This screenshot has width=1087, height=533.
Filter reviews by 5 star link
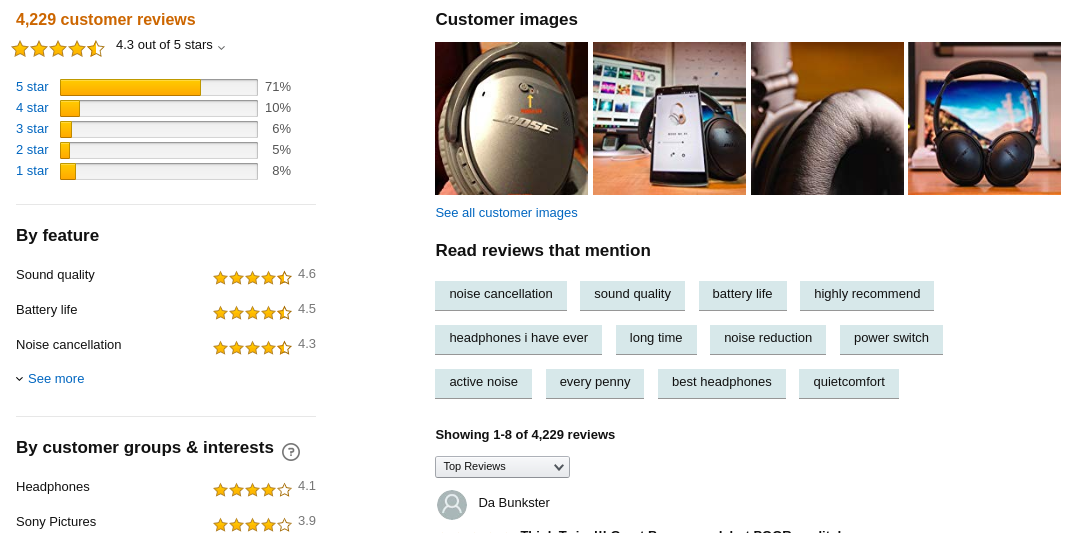coord(32,87)
